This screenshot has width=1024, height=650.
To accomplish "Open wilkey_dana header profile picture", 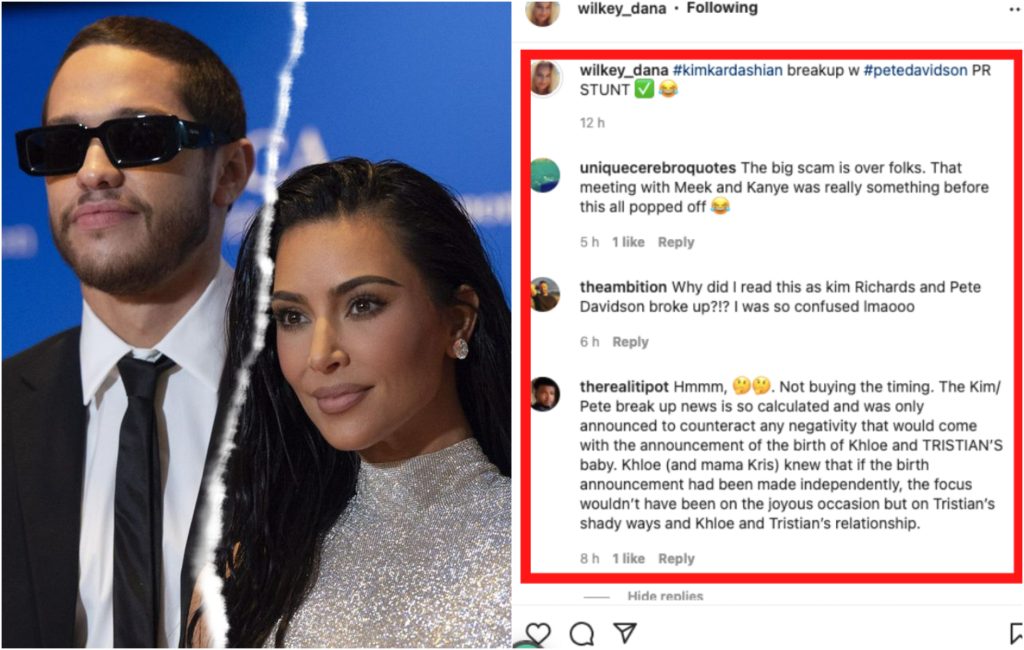I will tap(543, 12).
